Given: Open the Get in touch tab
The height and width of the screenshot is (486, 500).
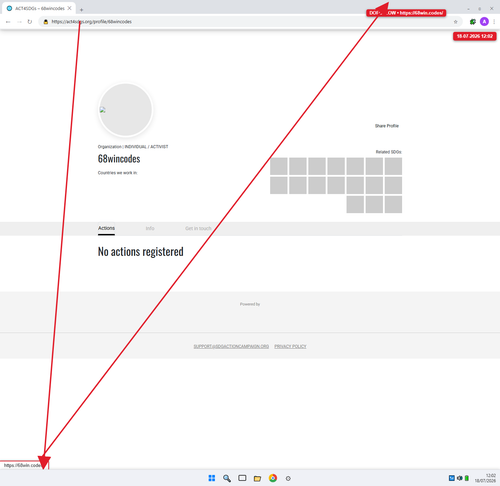Looking at the screenshot, I should (198, 228).
